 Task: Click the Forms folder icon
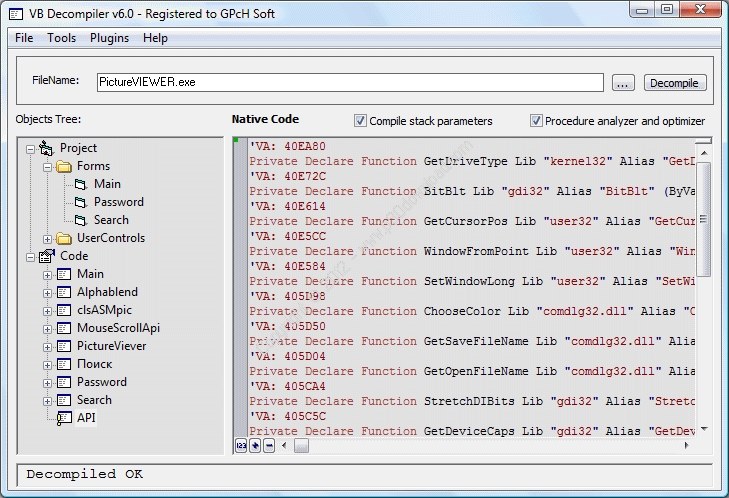[65, 166]
